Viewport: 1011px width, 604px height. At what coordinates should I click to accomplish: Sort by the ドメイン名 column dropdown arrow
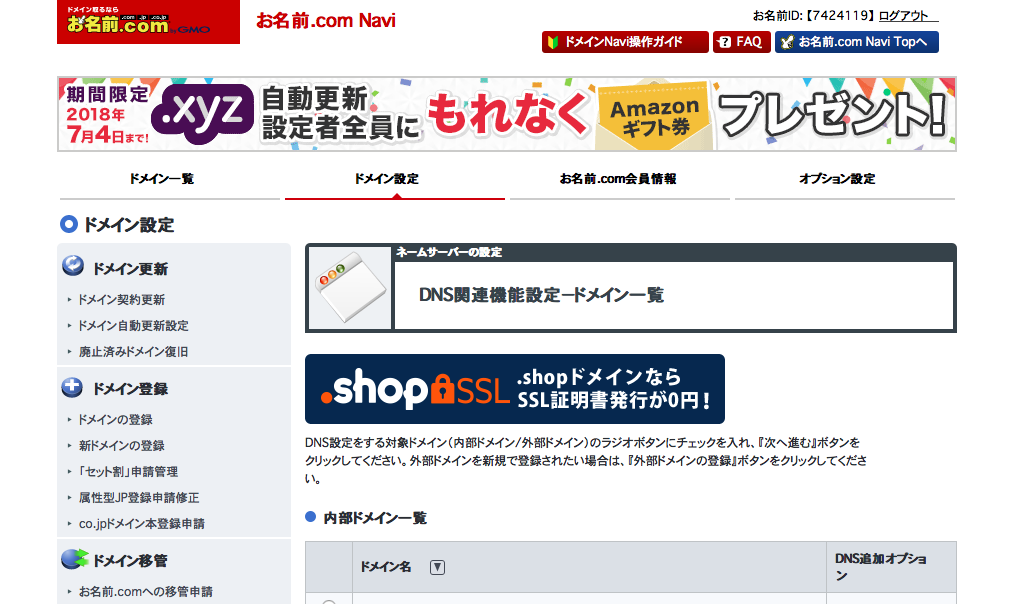(437, 567)
